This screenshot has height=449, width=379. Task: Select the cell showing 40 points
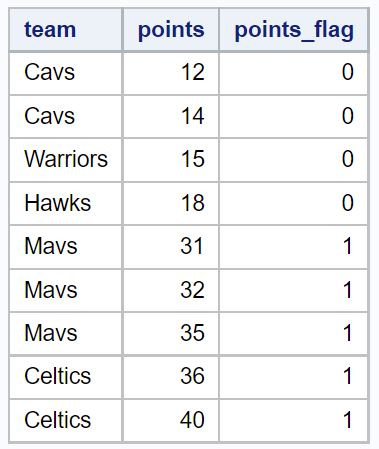171,420
